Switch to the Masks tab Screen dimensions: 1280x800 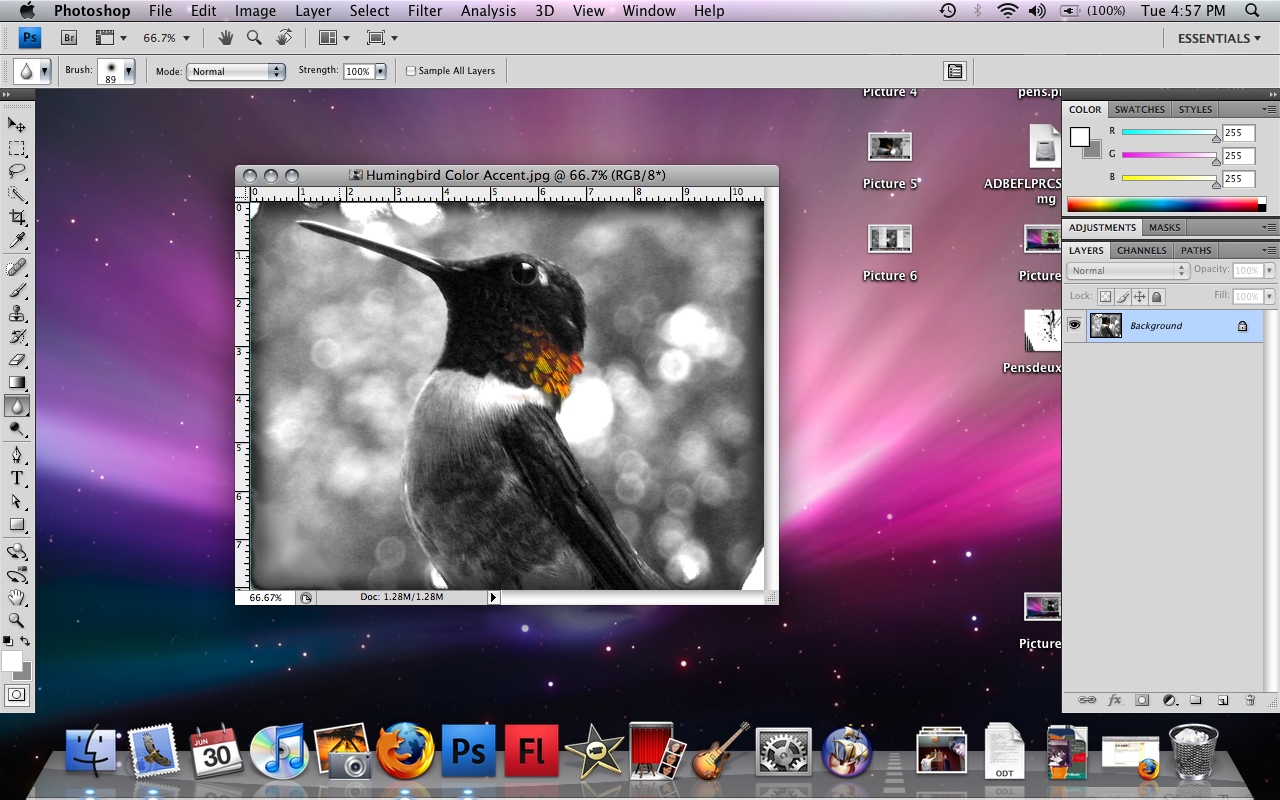[1165, 227]
